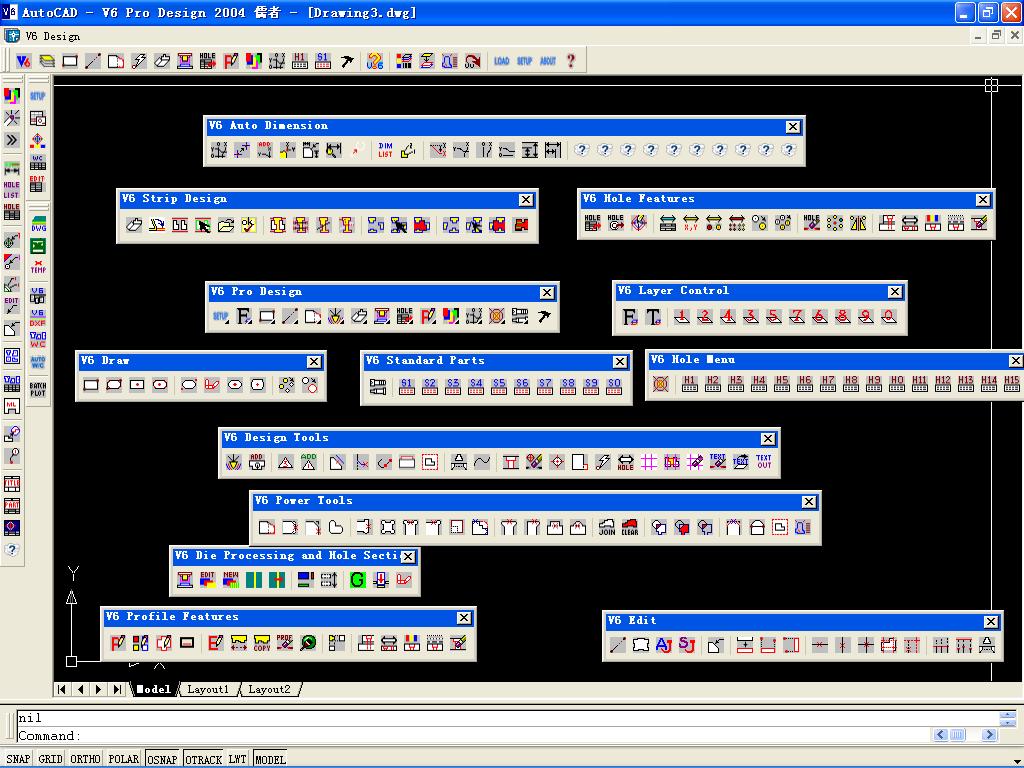1024x768 pixels.
Task: Click the black hammer icon in main toolbar
Action: 347,61
